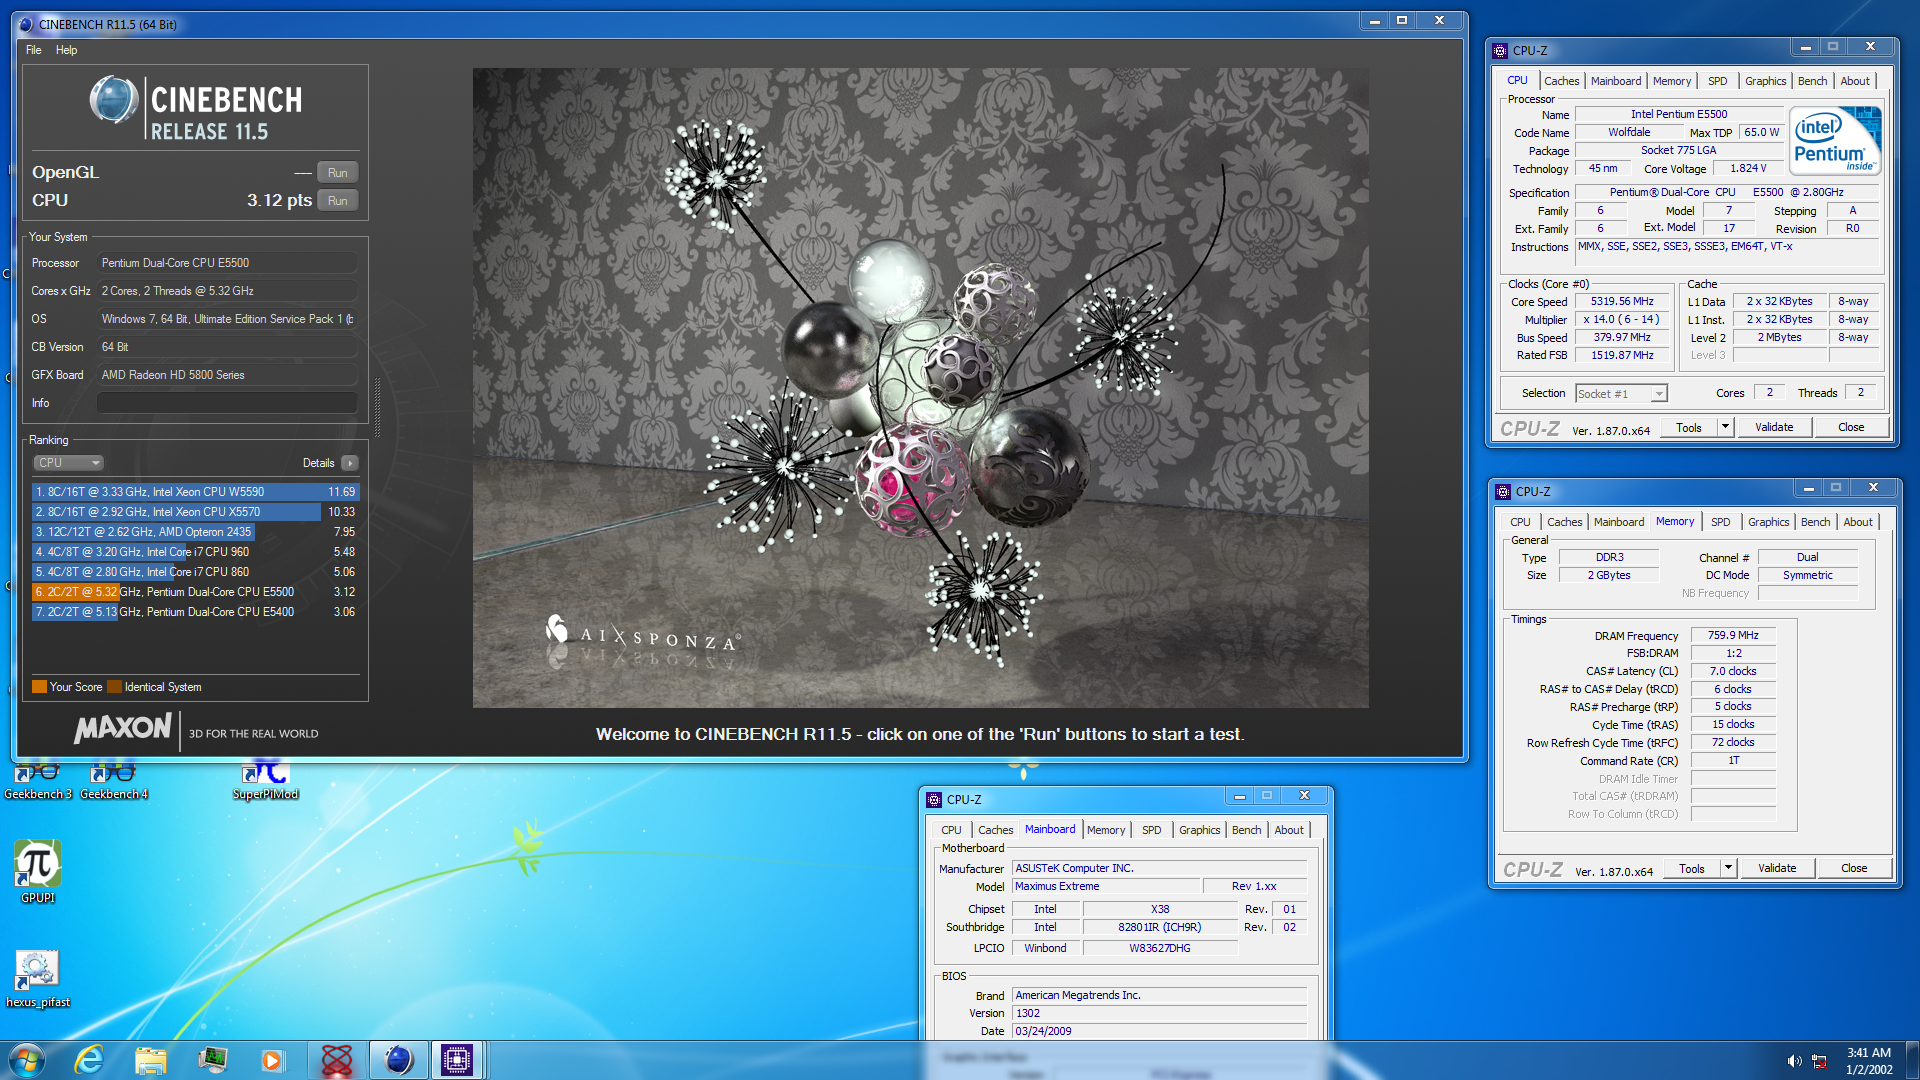Click Tools button in Memory CPU-Z window
Viewport: 1920px width, 1080px height.
[1692, 868]
